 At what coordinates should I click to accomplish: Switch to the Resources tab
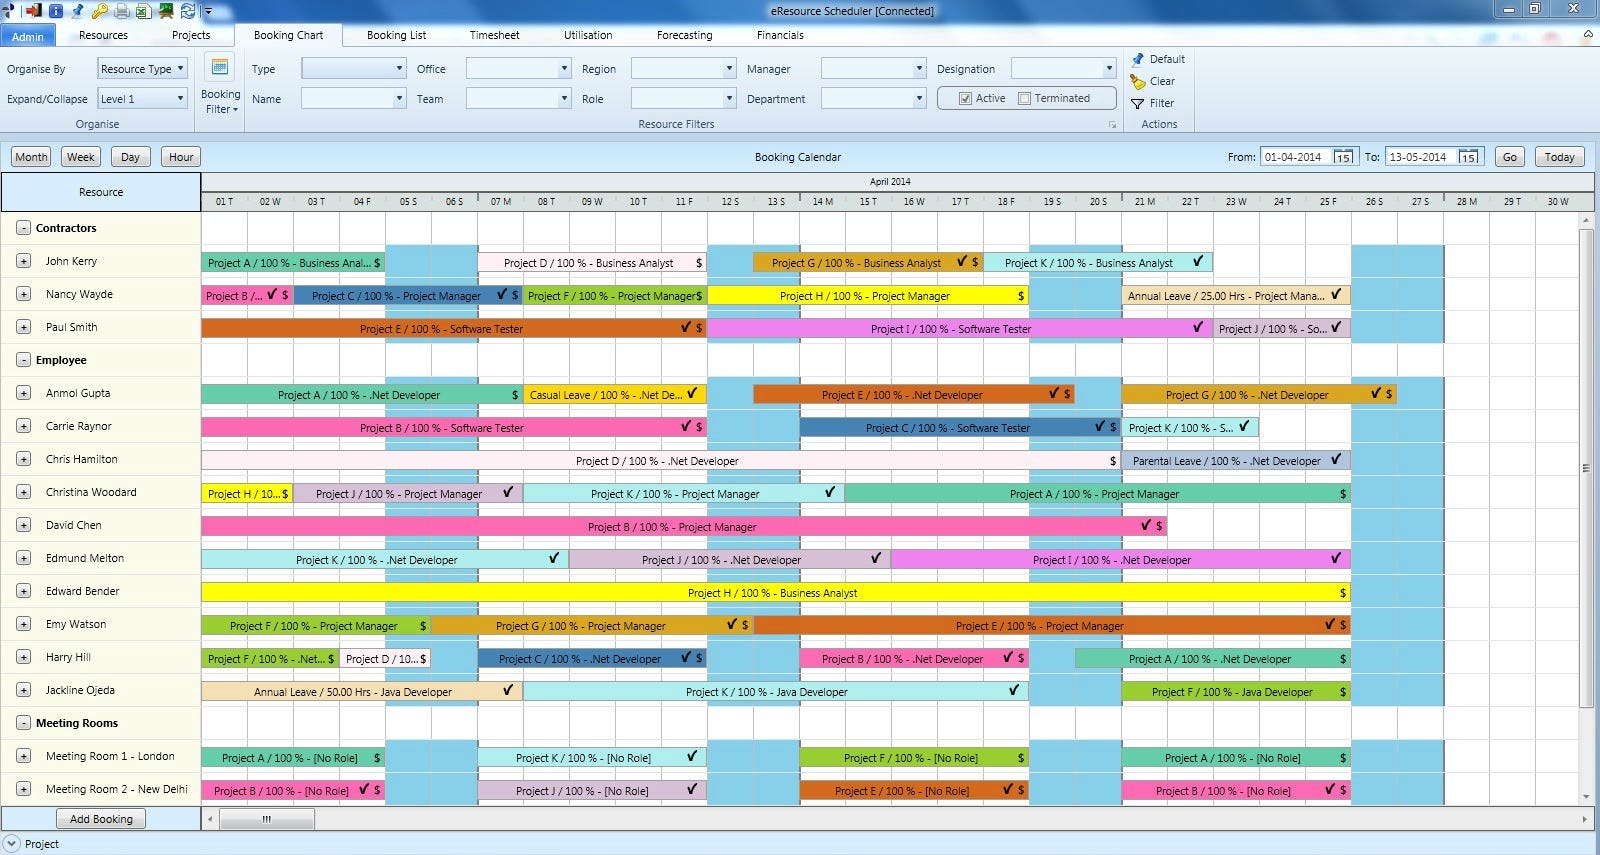103,35
